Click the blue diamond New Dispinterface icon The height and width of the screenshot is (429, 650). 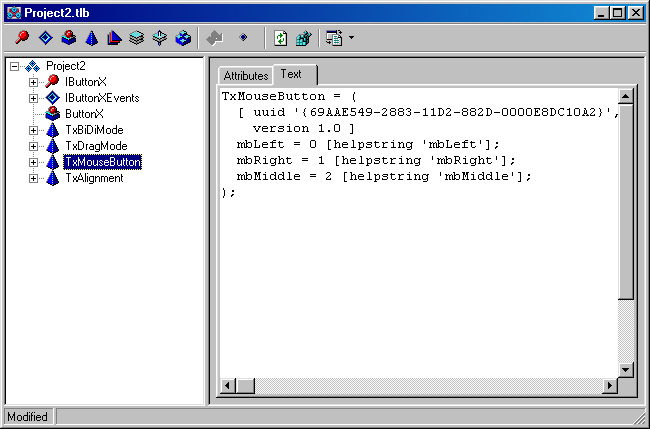coord(46,38)
